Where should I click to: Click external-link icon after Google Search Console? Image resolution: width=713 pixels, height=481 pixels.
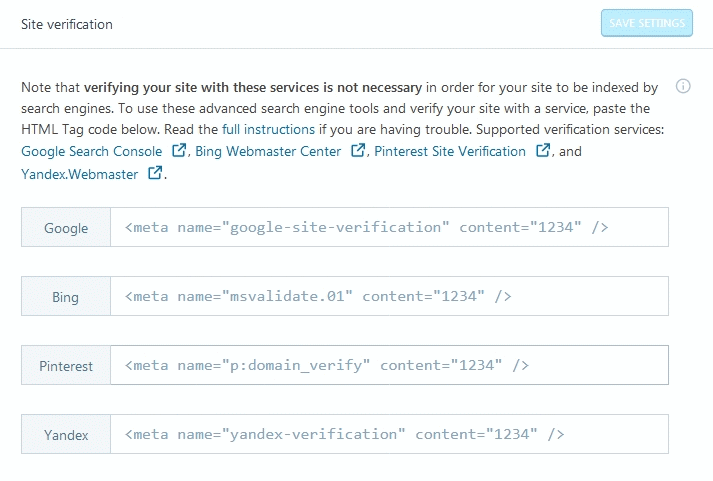pos(179,150)
